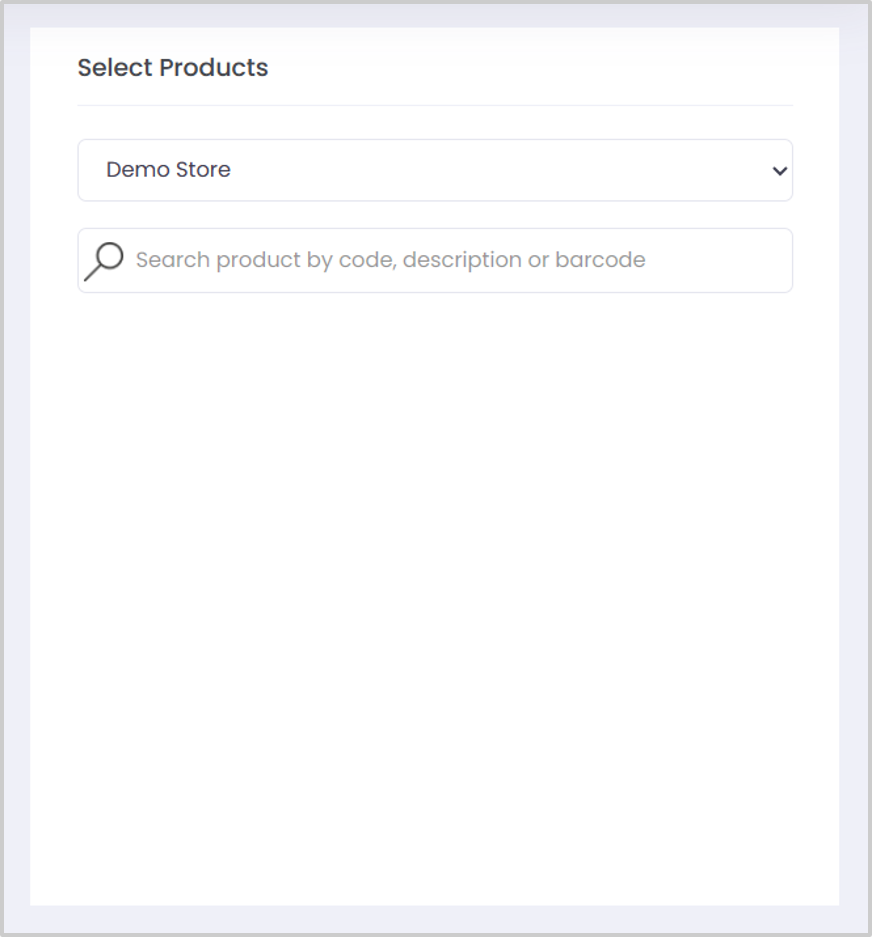872x938 pixels.
Task: Click the word 'Select' in panel title
Action: coord(115,68)
